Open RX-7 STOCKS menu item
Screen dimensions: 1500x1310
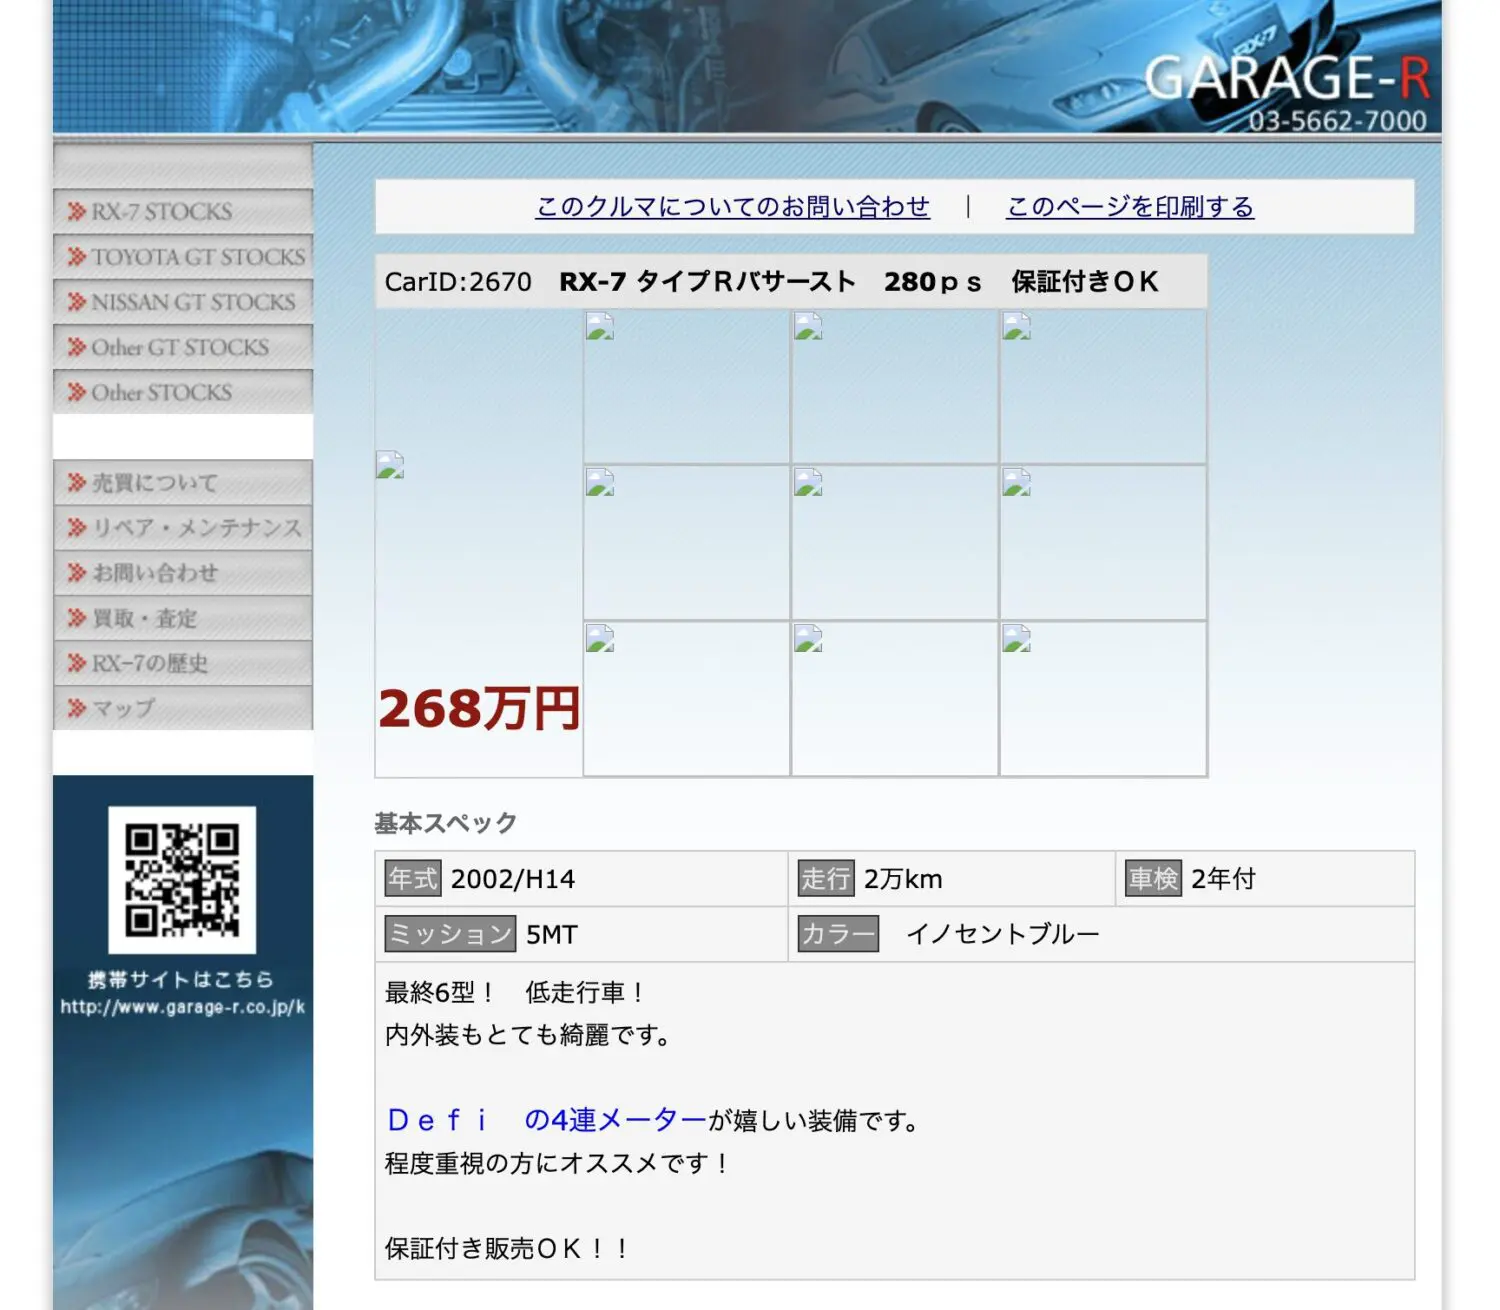182,211
